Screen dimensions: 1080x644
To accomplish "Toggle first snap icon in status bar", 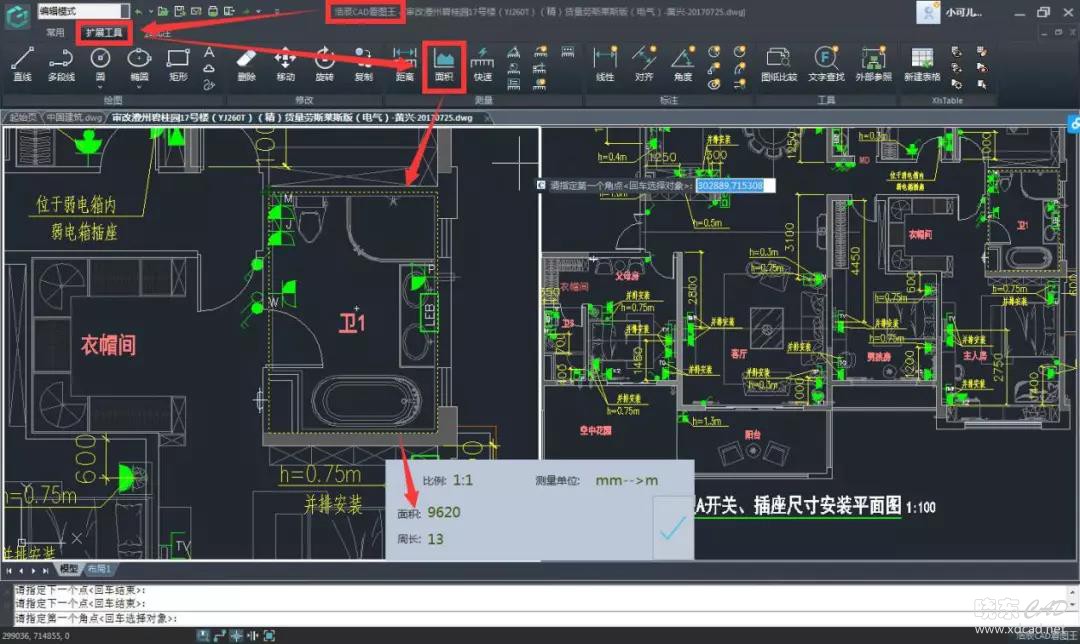I will (203, 636).
